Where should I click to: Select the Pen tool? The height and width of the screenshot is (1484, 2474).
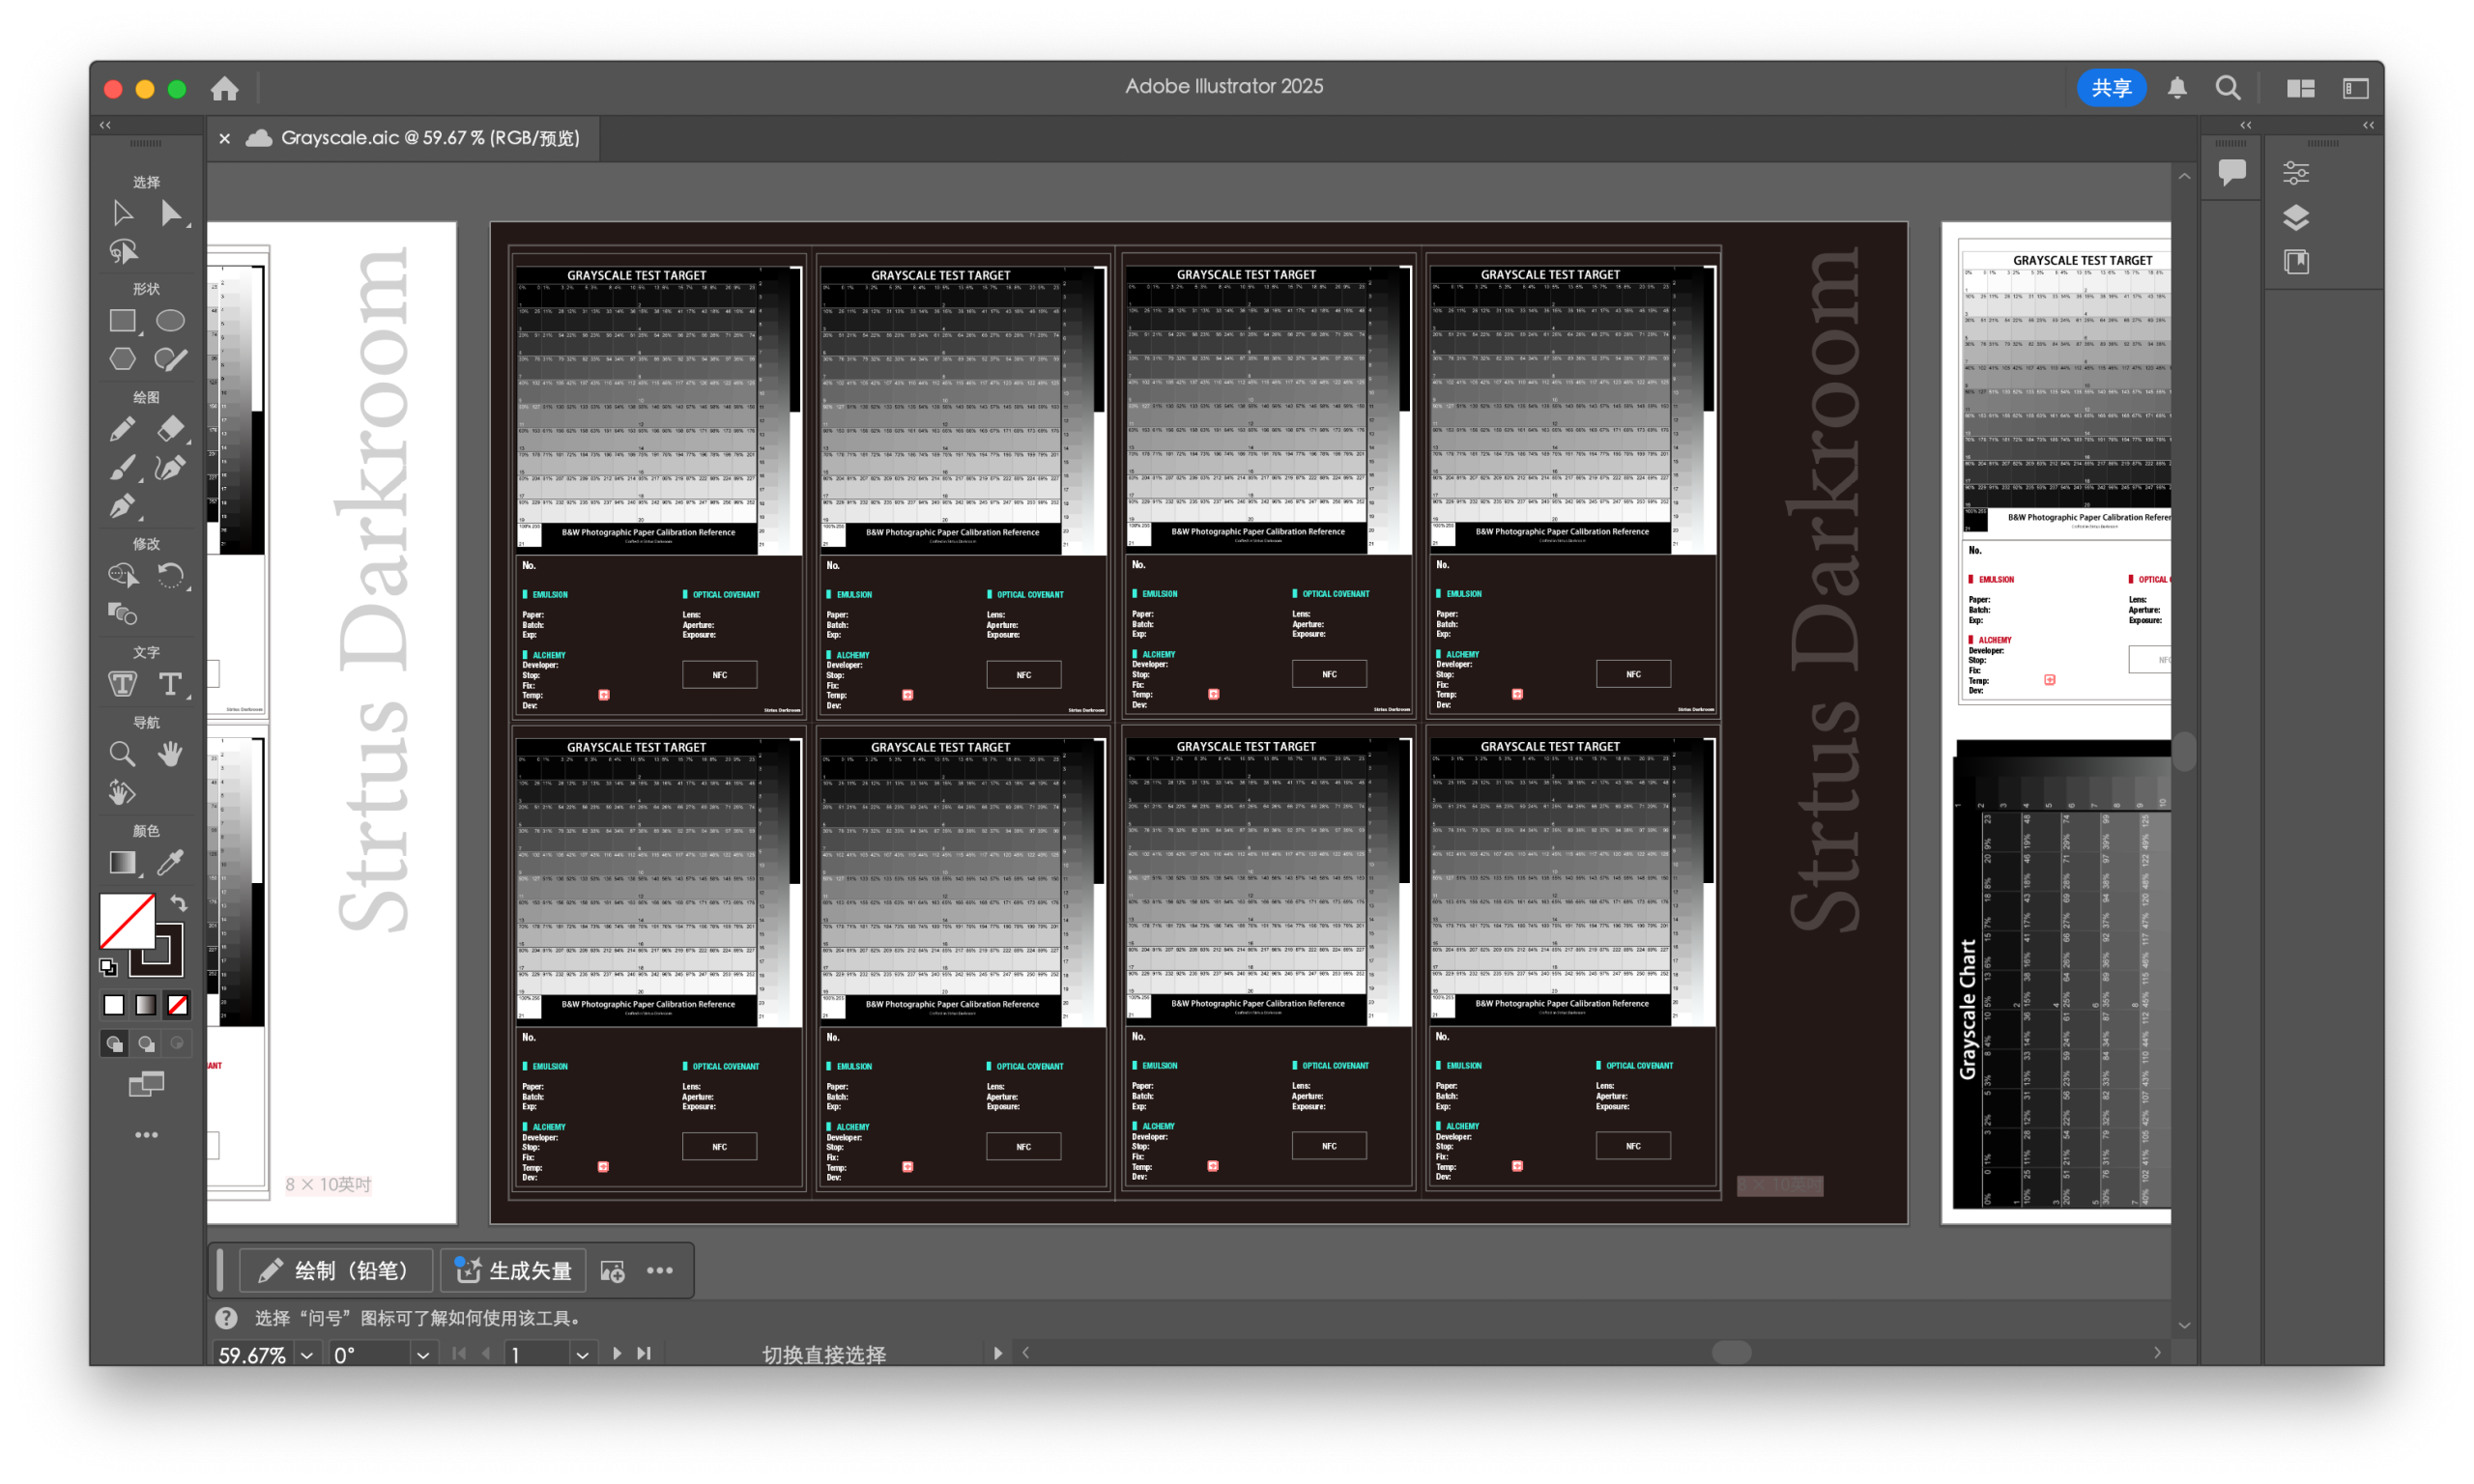pos(122,506)
